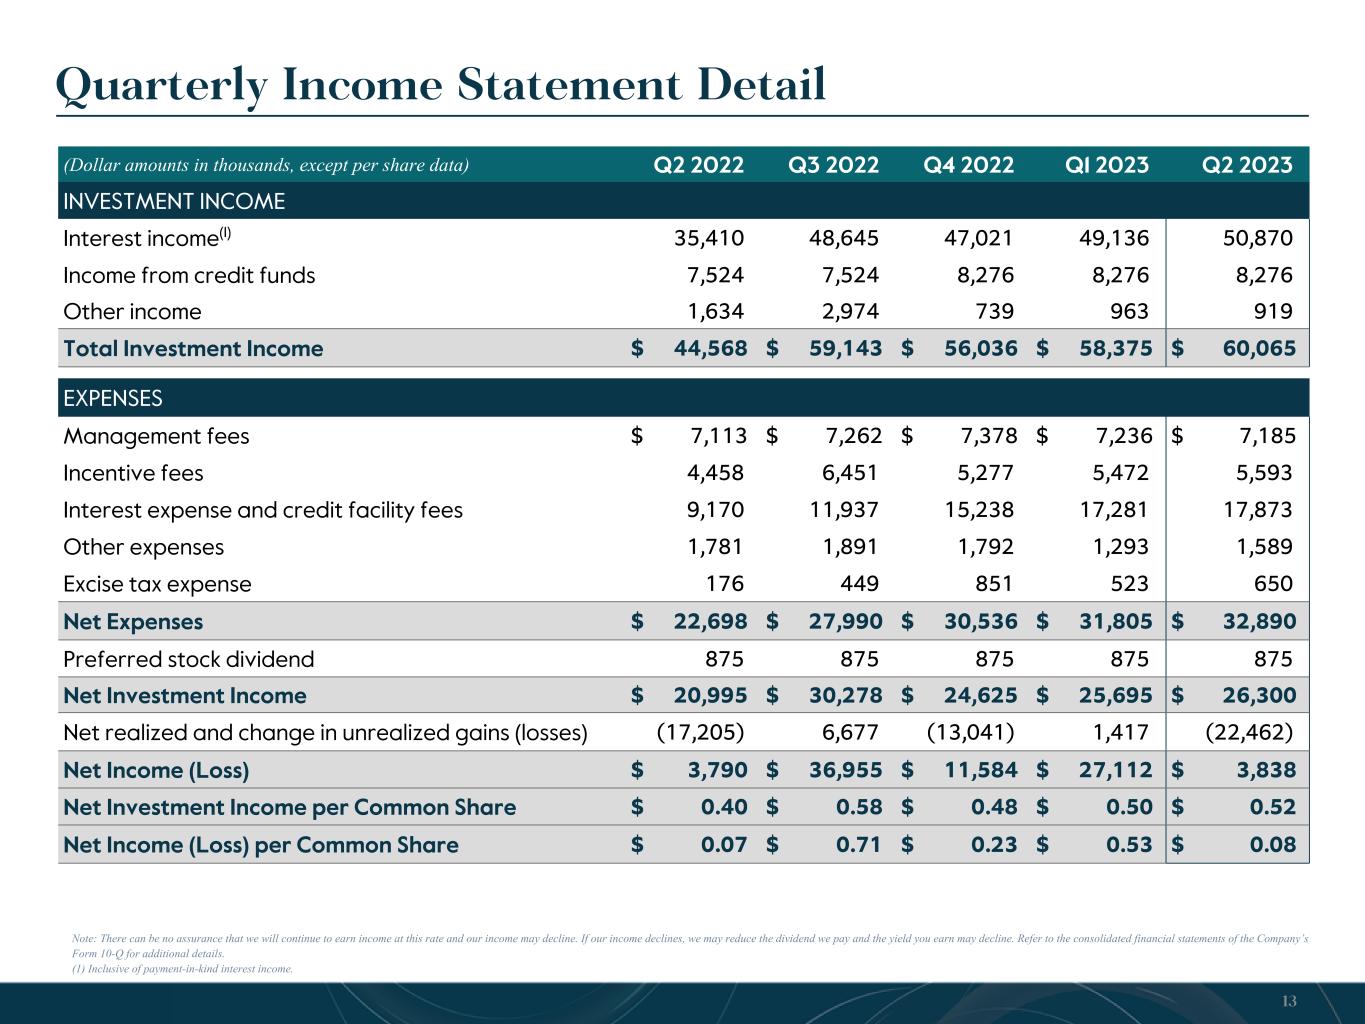Click the Quarterly Income Statement Detail title

[441, 85]
